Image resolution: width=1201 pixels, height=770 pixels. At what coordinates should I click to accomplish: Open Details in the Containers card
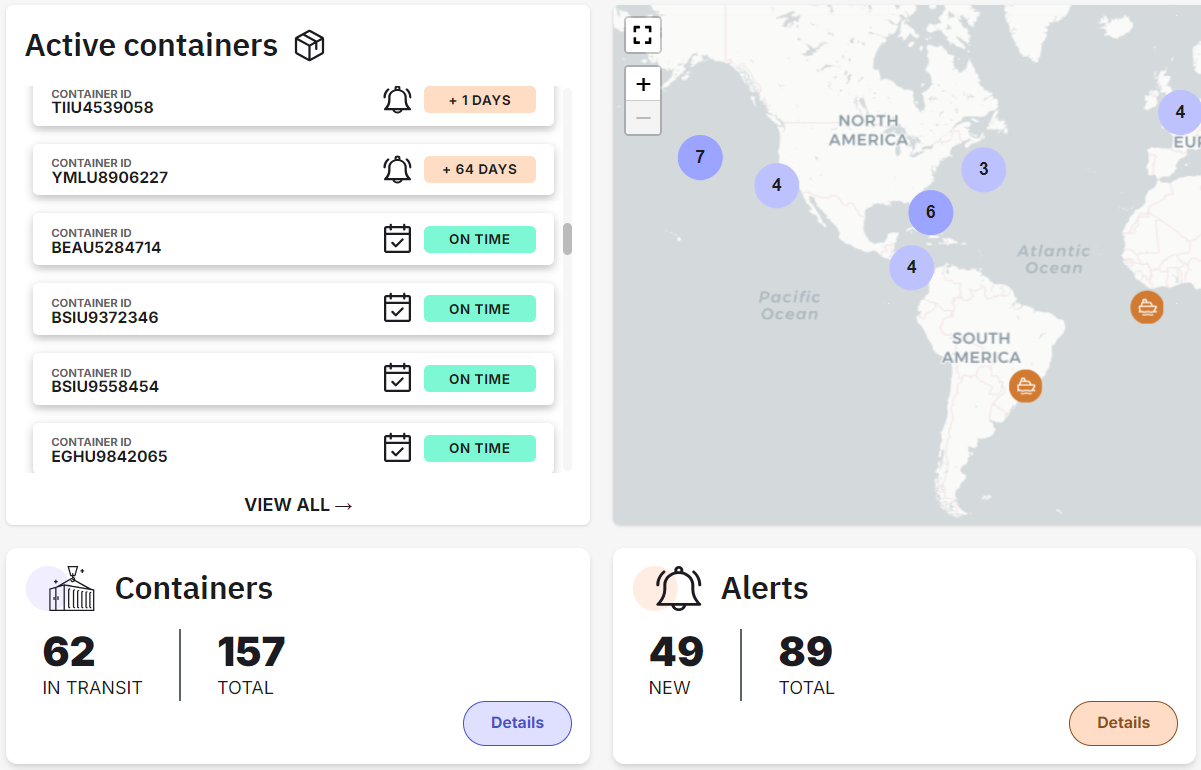click(517, 723)
